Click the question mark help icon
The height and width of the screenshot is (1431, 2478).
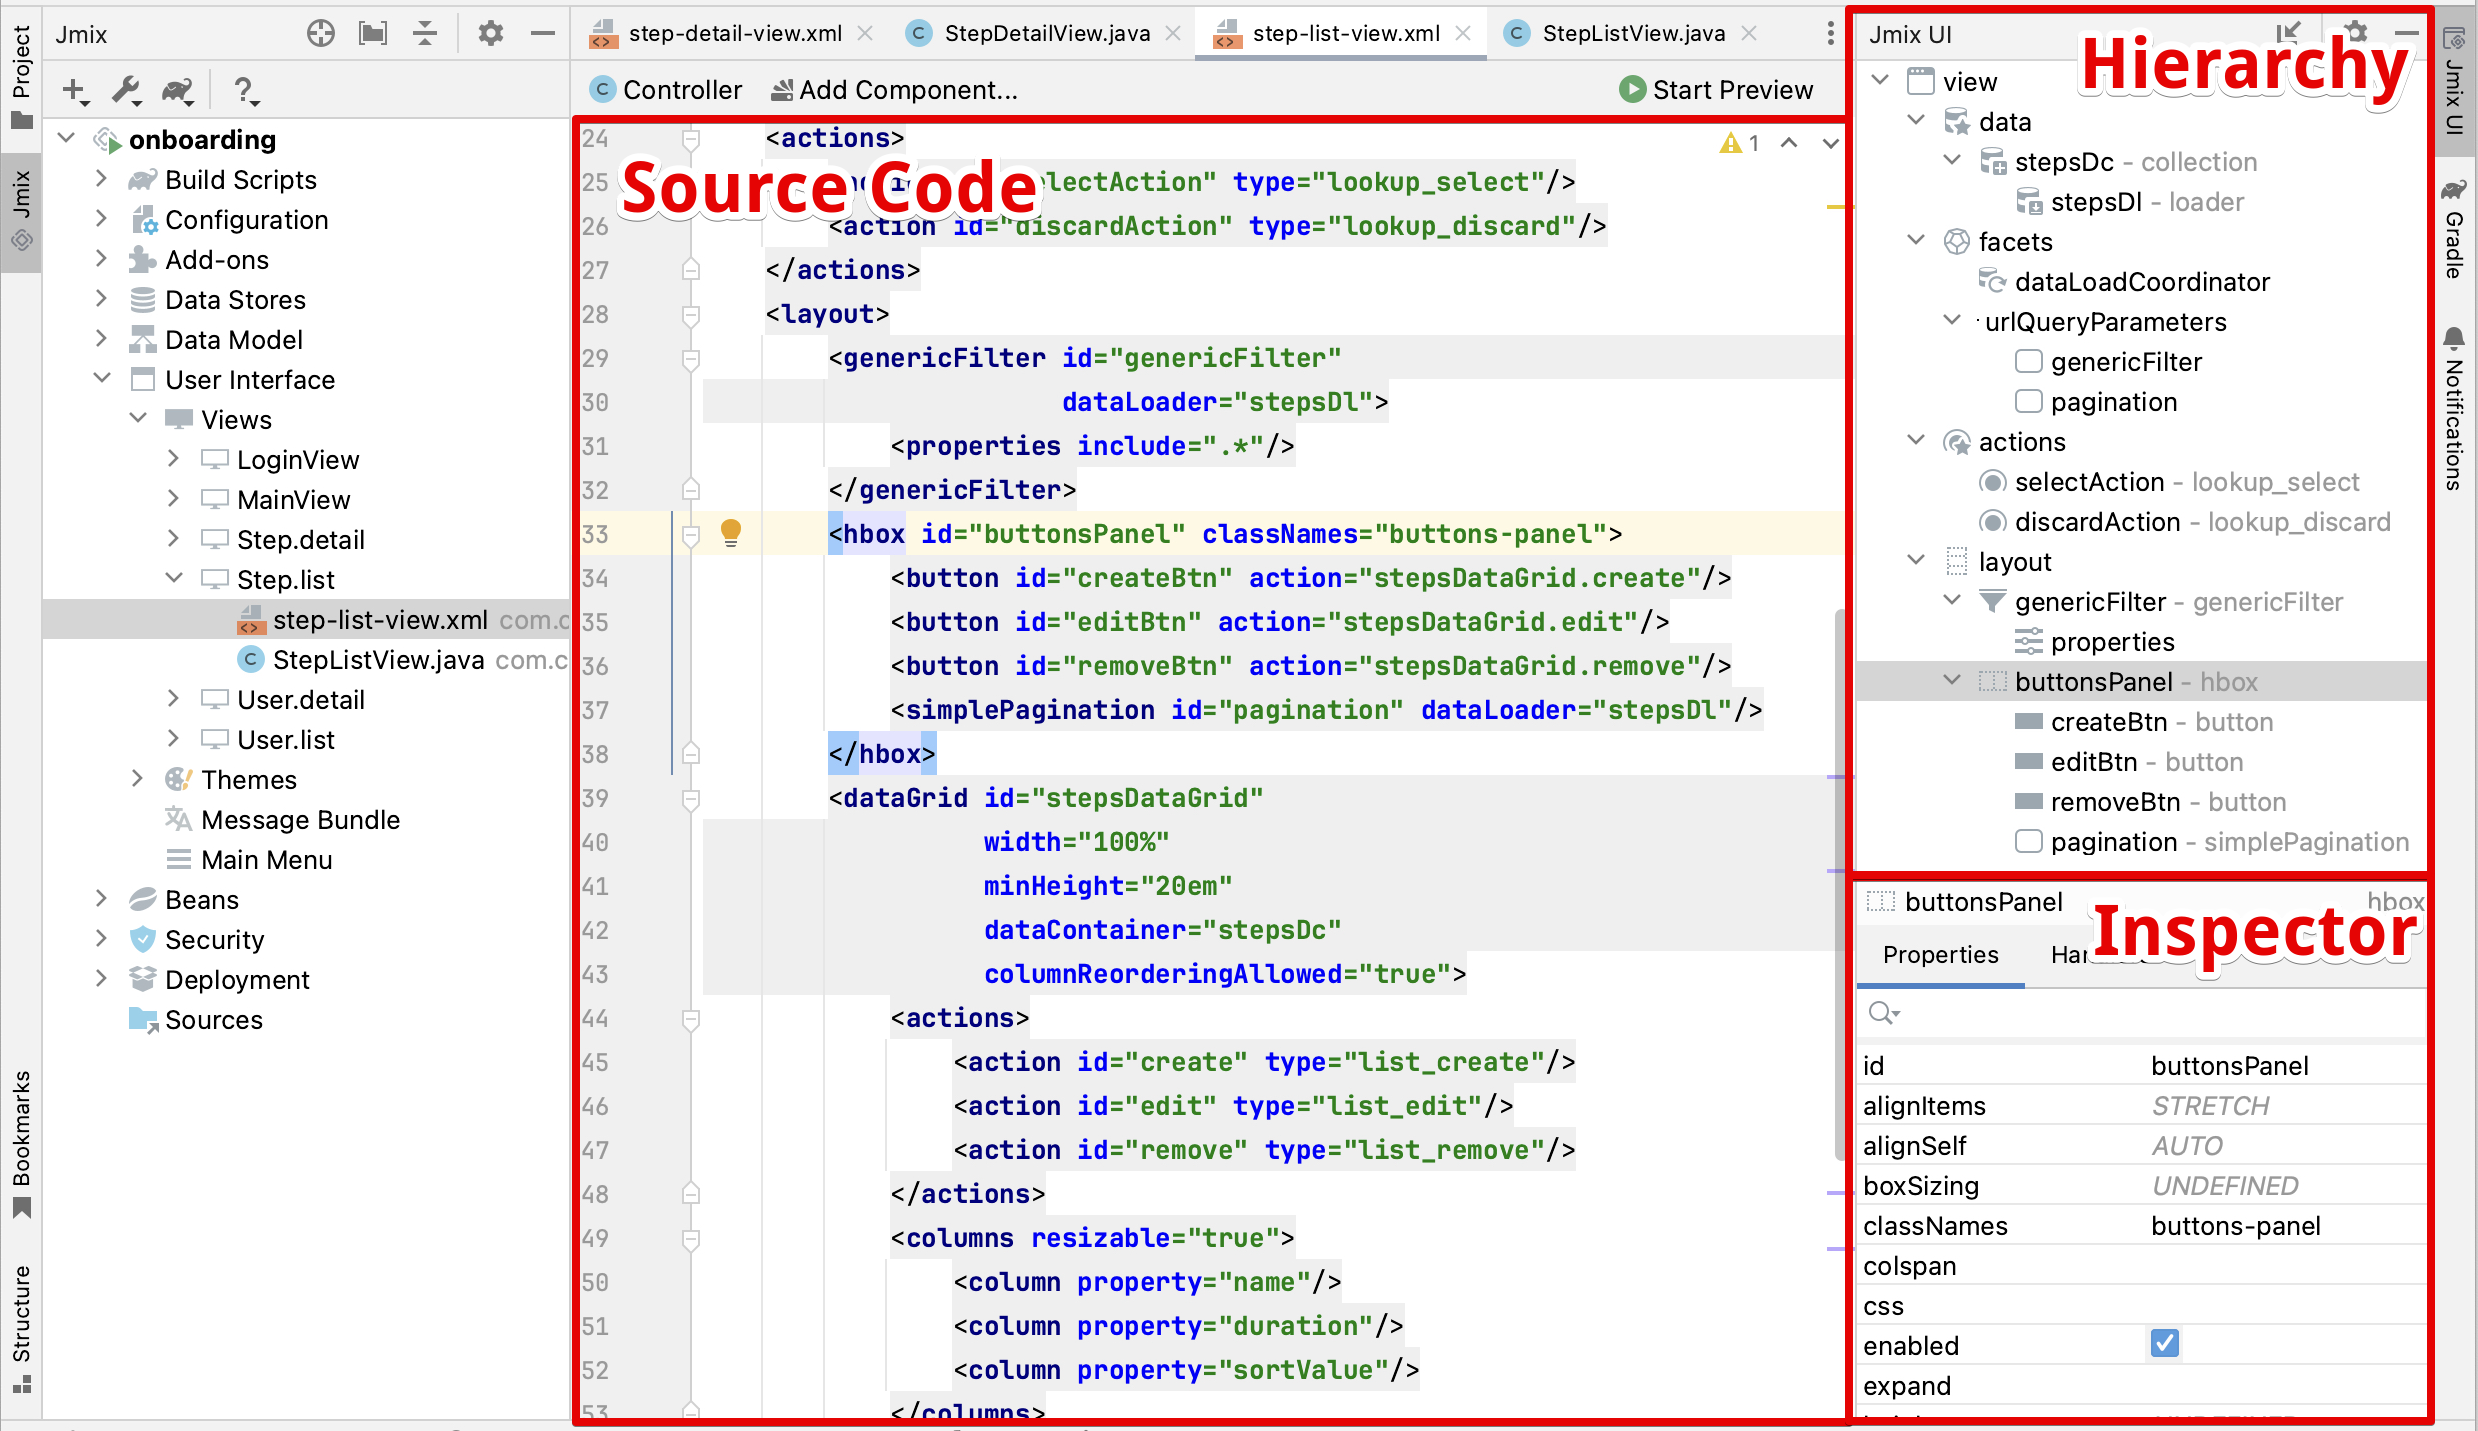[x=244, y=91]
